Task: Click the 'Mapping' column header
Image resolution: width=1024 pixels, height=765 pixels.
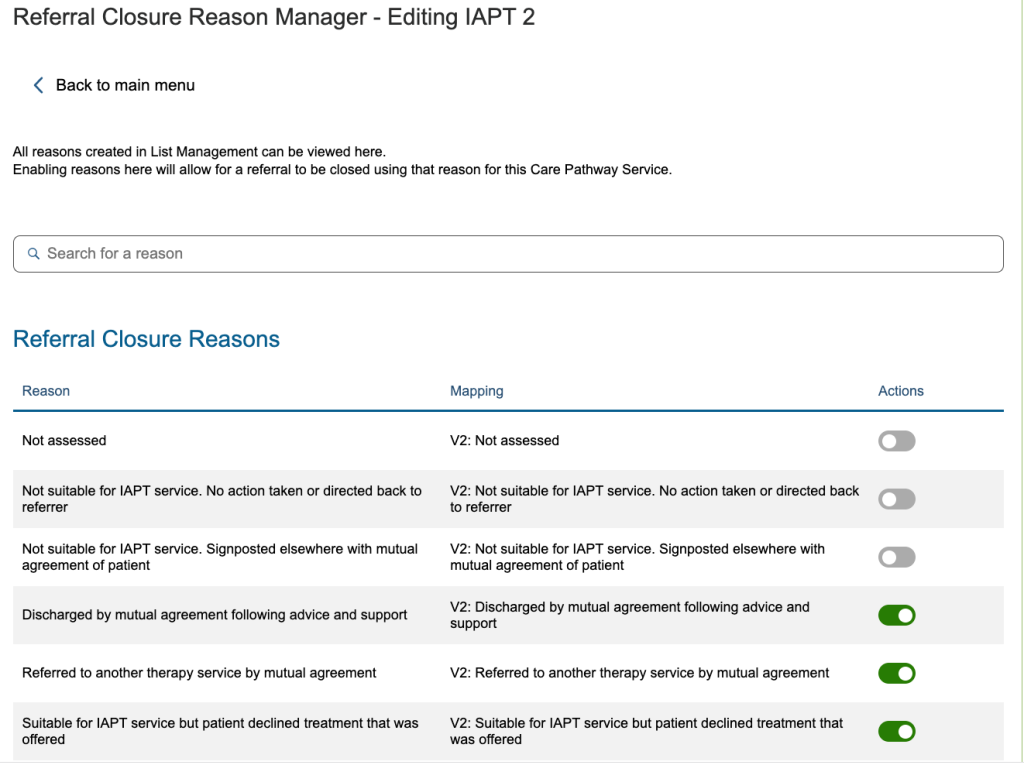Action: (476, 391)
